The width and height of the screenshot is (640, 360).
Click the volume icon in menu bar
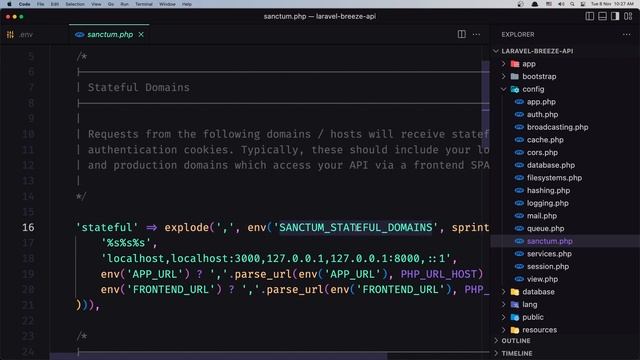pyautogui.click(x=561, y=4)
